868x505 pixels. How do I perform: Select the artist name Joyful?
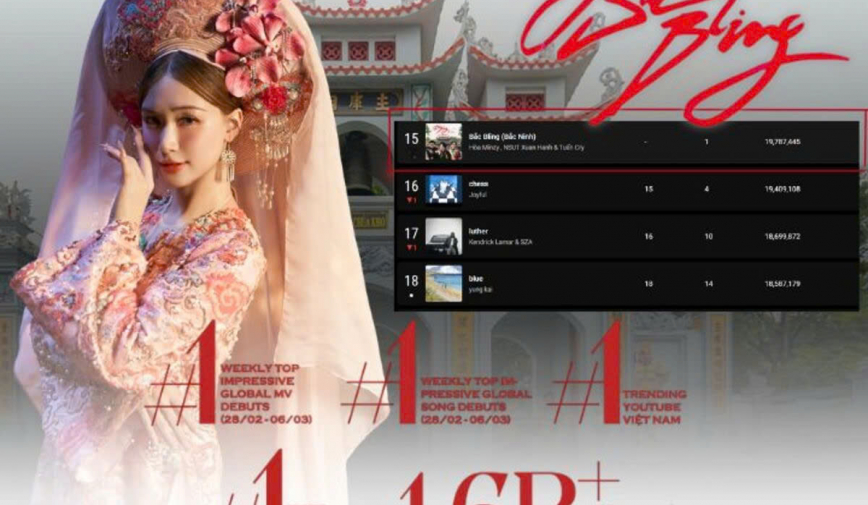(x=477, y=195)
